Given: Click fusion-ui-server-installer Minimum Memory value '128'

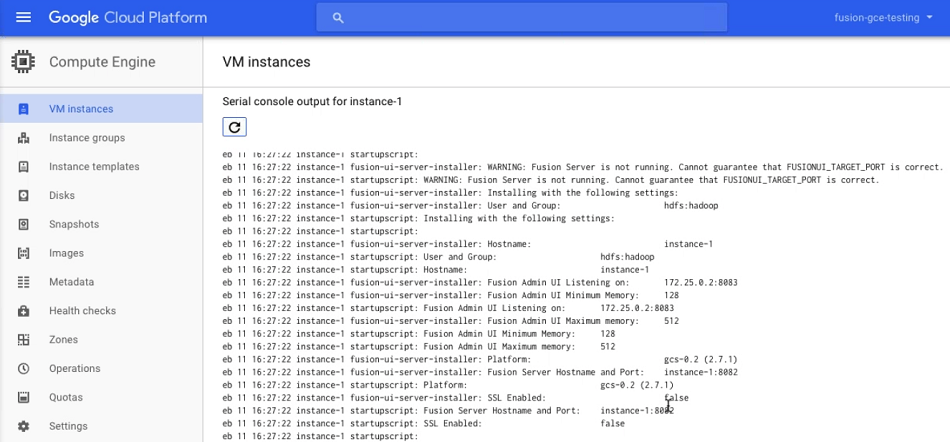Looking at the screenshot, I should pyautogui.click(x=671, y=295).
